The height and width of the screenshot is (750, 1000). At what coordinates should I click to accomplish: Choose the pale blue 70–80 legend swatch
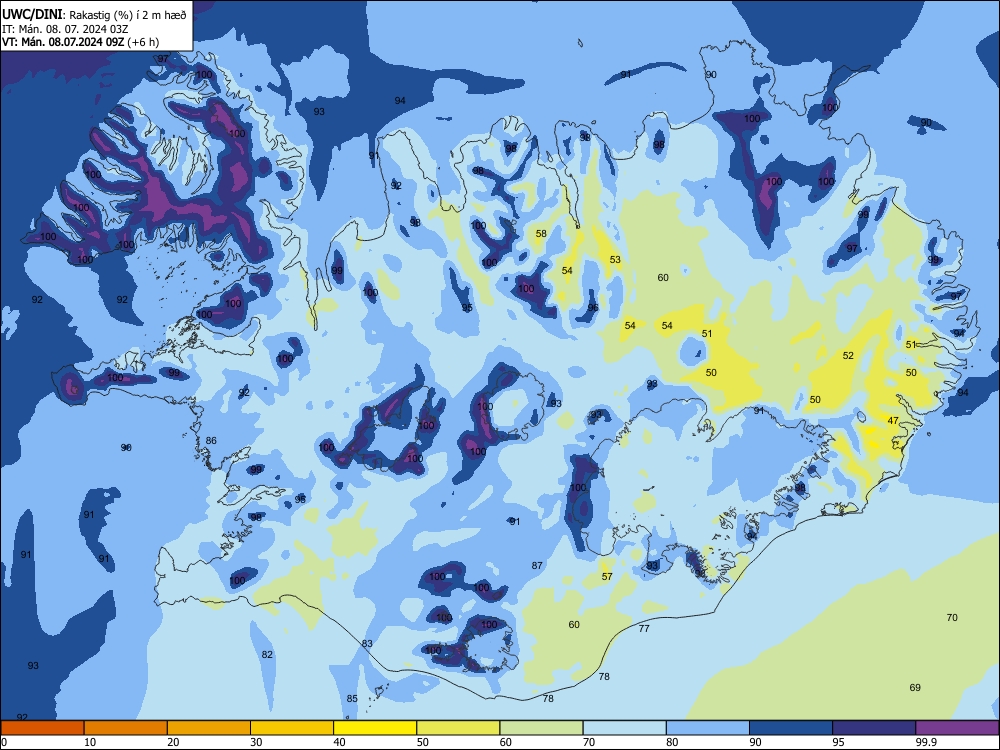coord(625,728)
